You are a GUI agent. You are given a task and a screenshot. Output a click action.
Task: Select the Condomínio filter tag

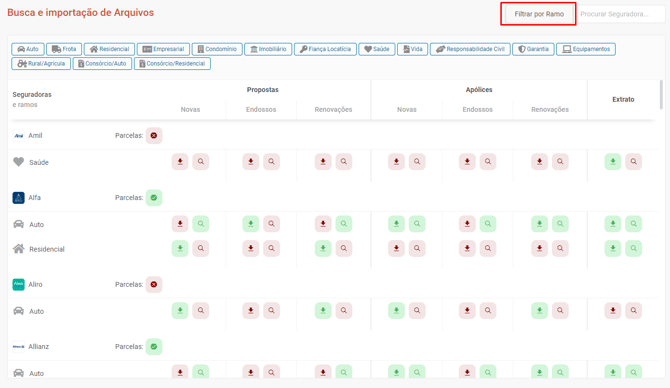(217, 49)
